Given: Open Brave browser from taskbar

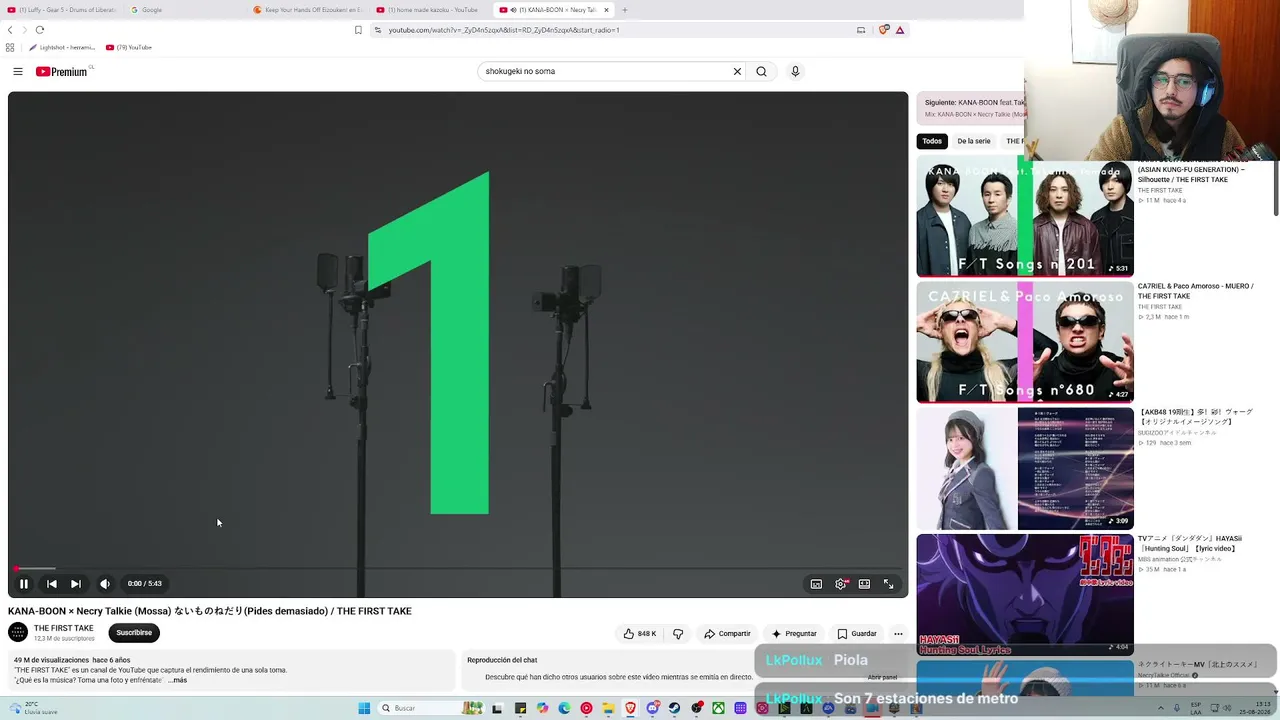Looking at the screenshot, I should pos(631,709).
